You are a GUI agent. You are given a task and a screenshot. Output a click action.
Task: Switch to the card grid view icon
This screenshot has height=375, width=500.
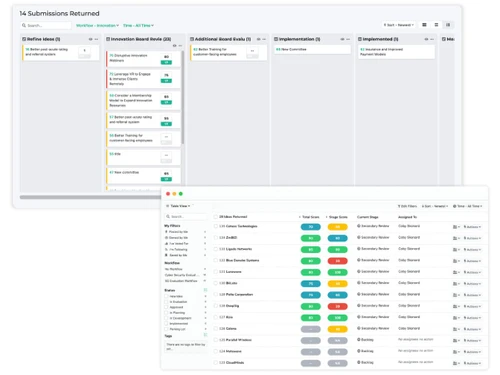pyautogui.click(x=424, y=25)
